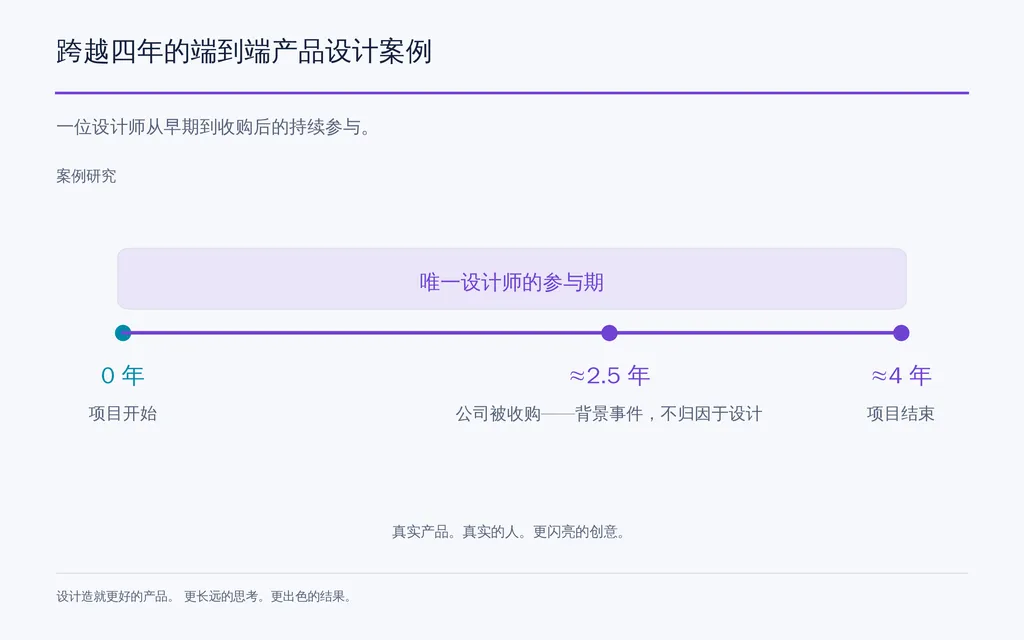Click the footer text 更长远的思考。更出色的结果。
1024x640 pixels.
coord(268,596)
